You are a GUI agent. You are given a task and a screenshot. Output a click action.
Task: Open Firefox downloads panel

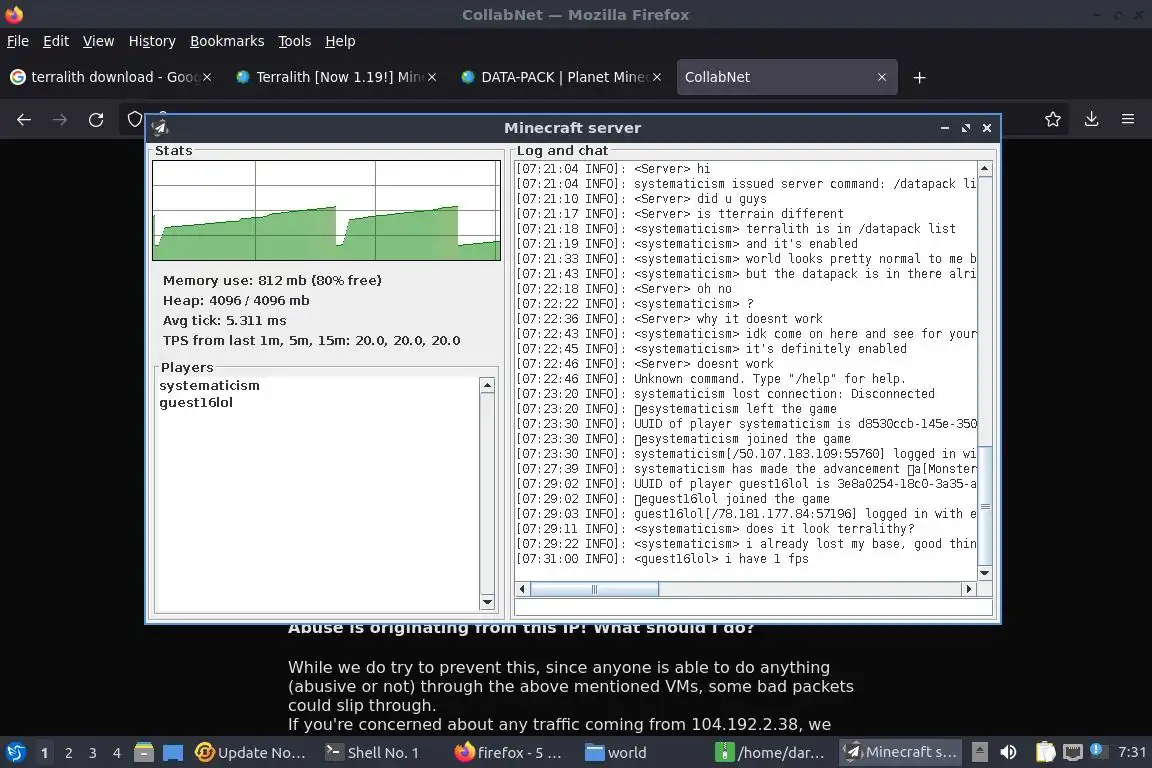(x=1091, y=119)
